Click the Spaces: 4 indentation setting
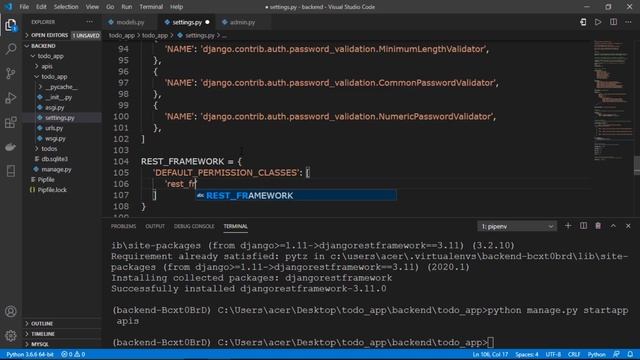The height and width of the screenshot is (360, 640). 527,354
